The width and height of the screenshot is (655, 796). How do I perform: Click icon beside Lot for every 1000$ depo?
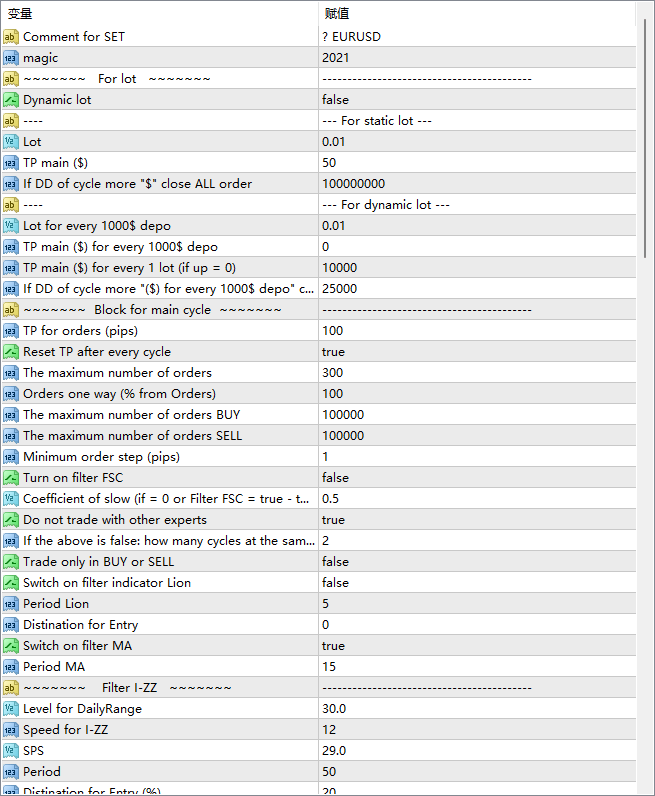pyautogui.click(x=11, y=226)
